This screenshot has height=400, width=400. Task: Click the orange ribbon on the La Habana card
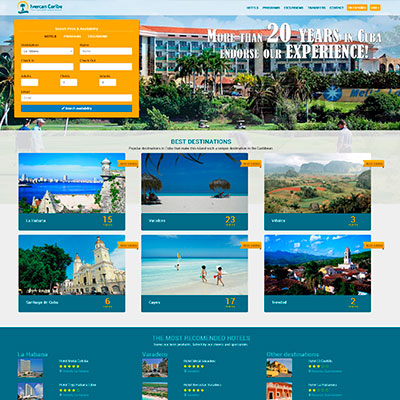coord(128,164)
